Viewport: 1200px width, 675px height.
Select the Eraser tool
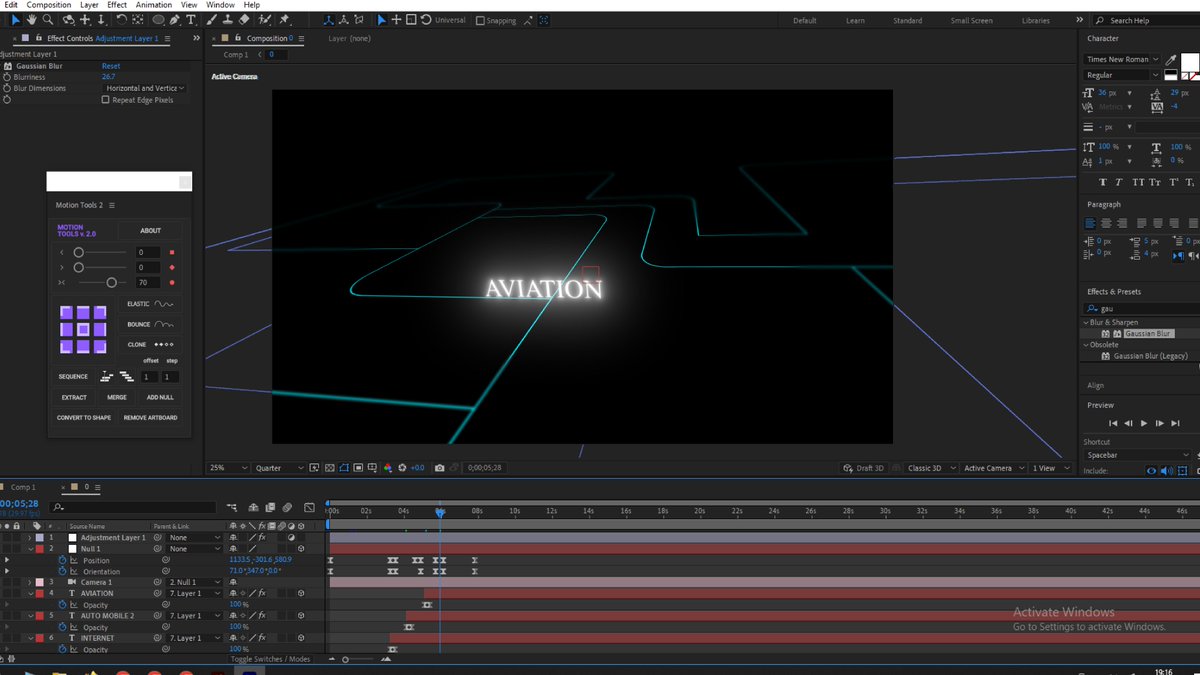point(245,19)
